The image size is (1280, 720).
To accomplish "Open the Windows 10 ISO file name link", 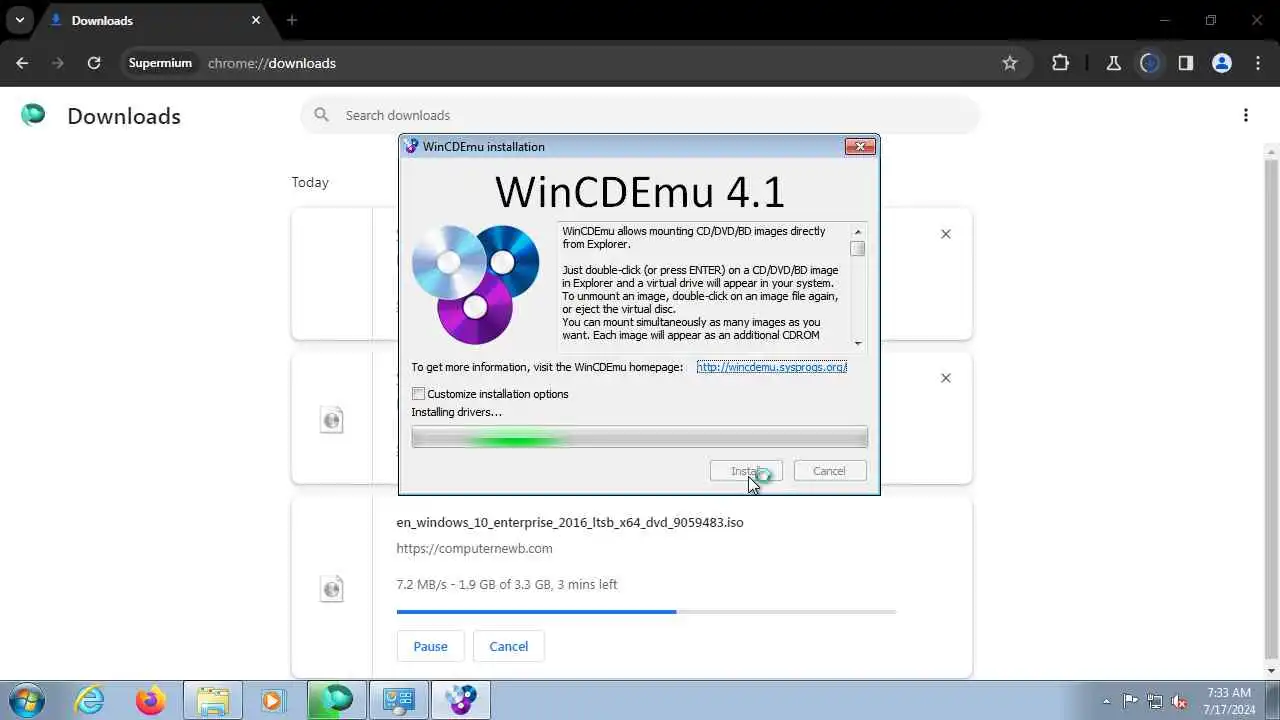I will (570, 522).
